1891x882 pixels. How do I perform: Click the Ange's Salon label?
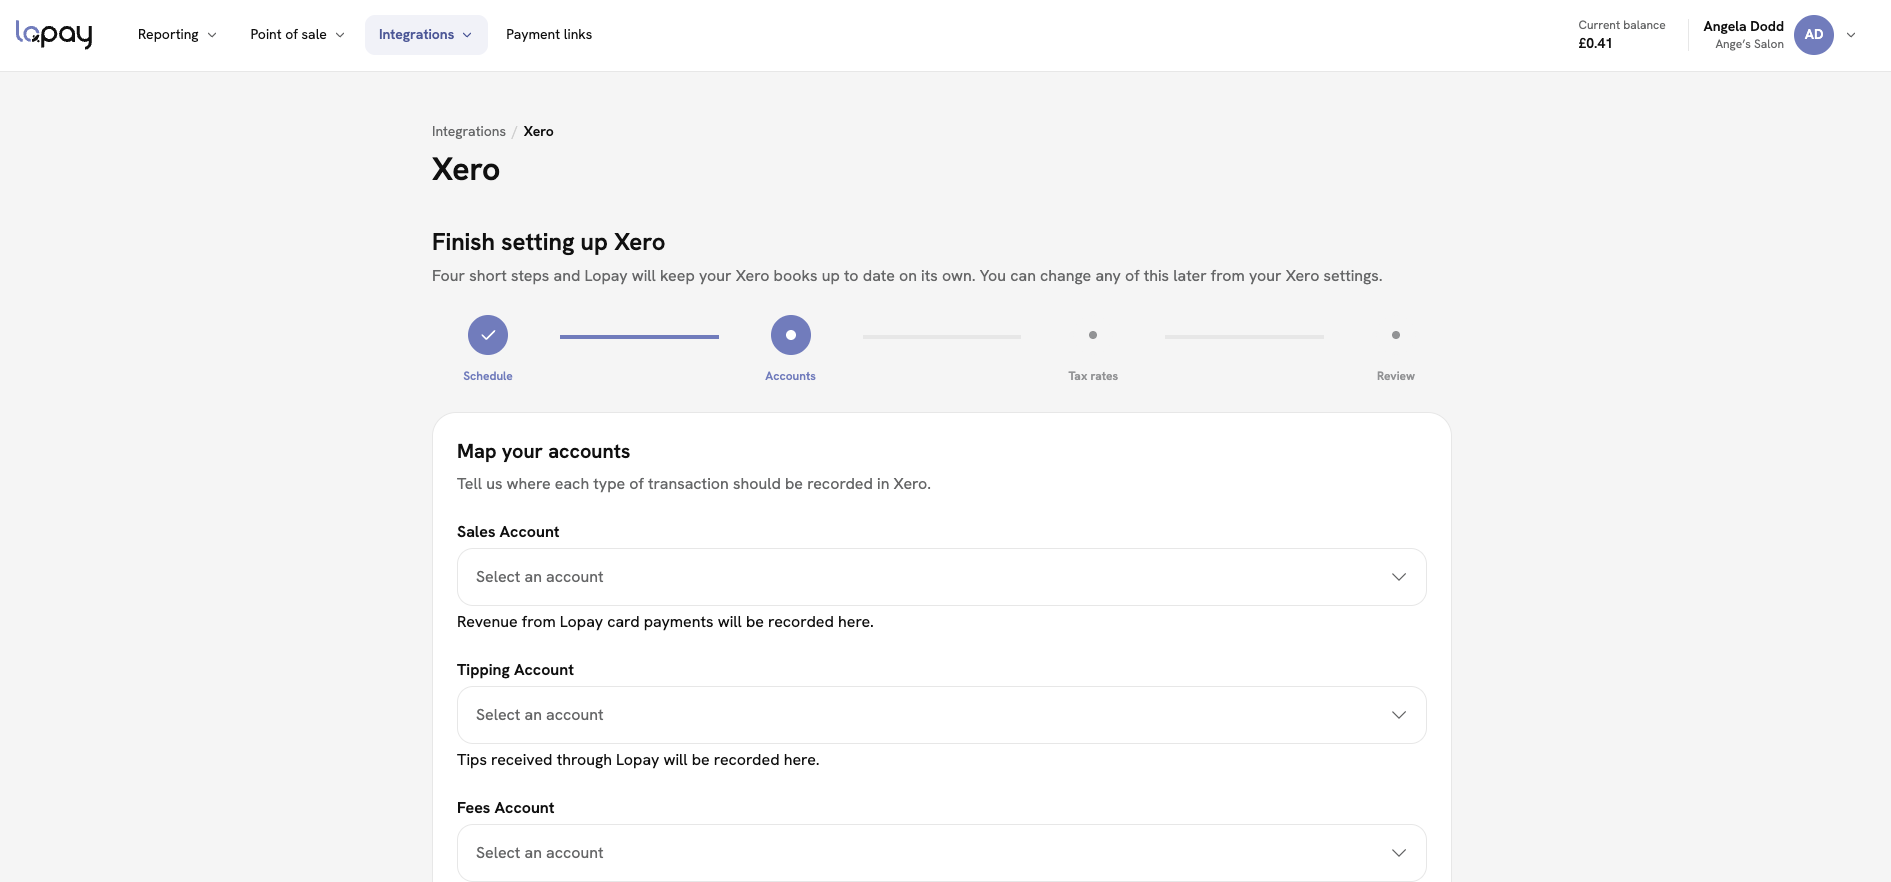tap(1749, 44)
